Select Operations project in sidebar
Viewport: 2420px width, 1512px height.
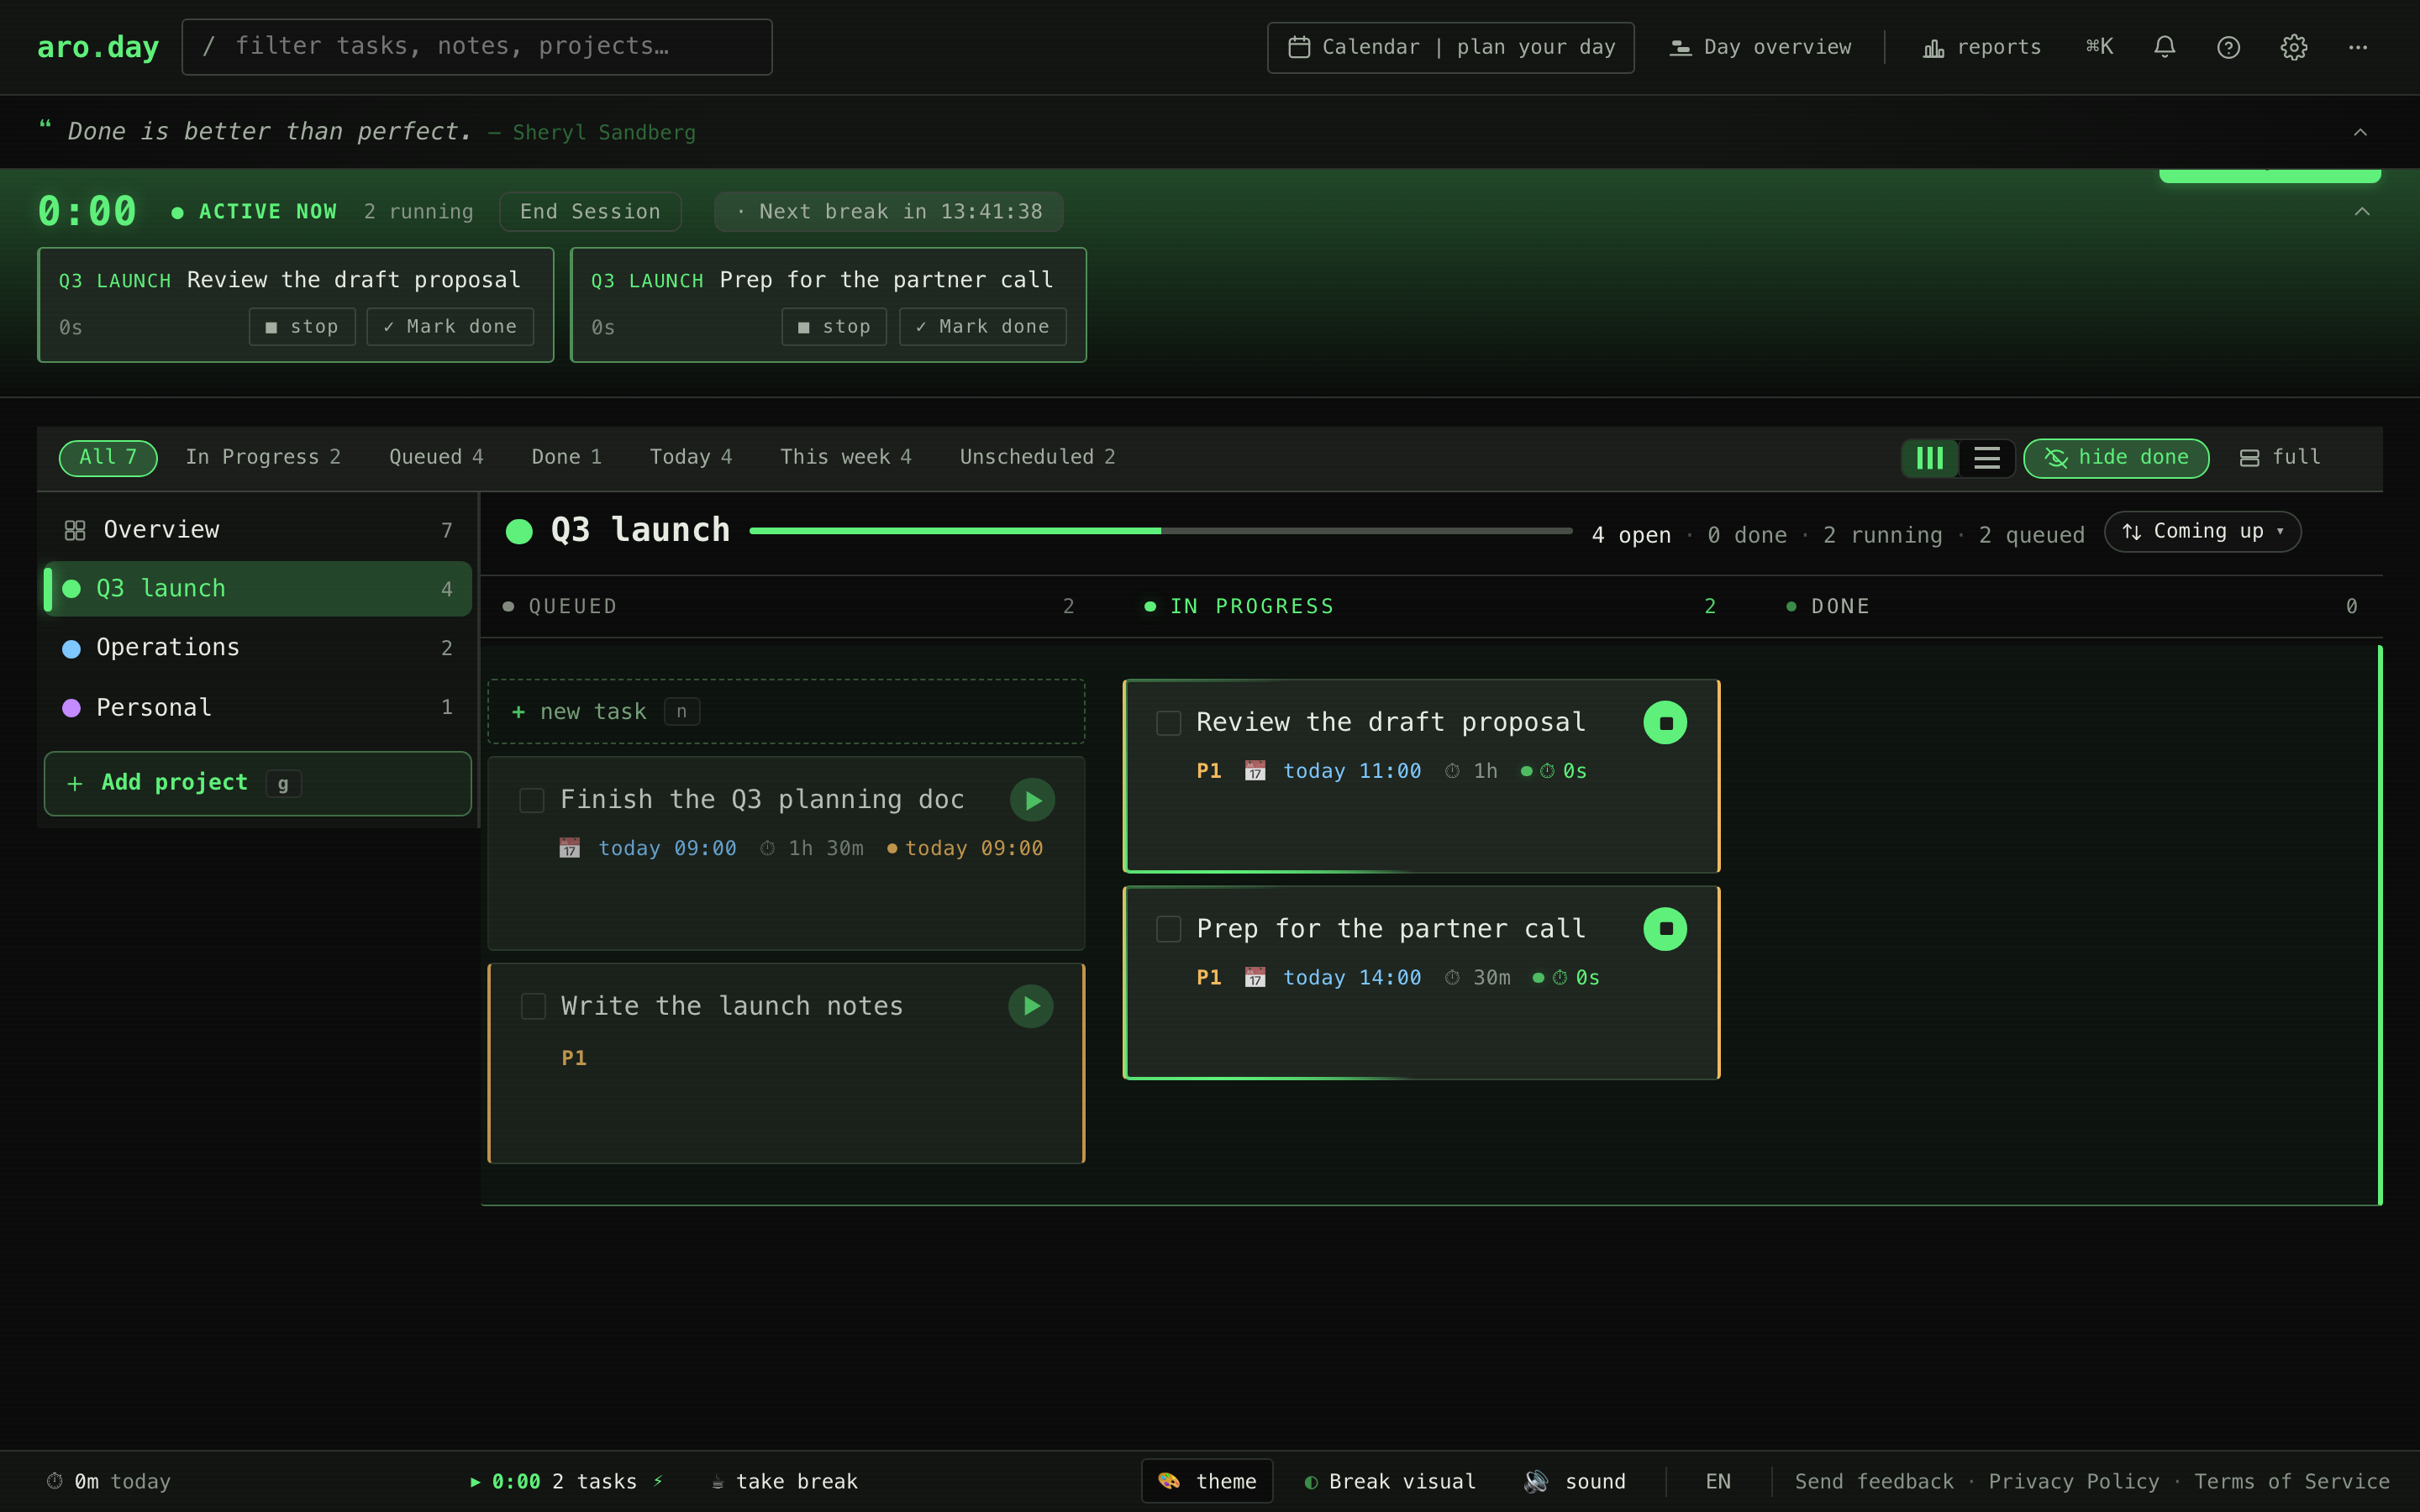coord(258,648)
